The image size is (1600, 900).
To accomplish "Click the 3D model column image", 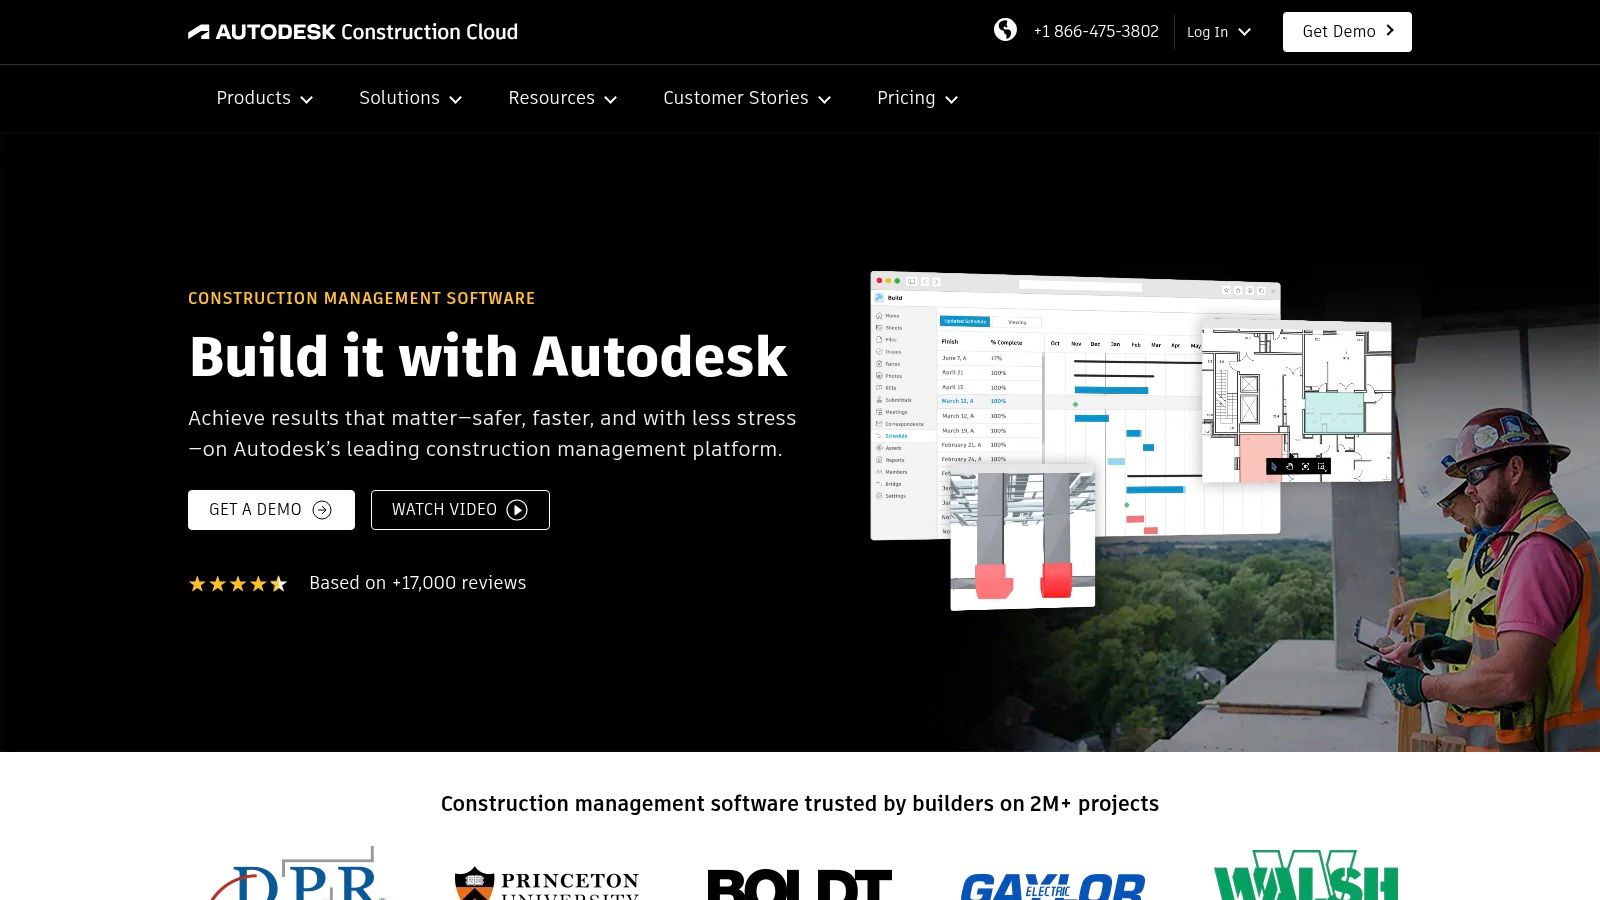I will click(x=1022, y=537).
